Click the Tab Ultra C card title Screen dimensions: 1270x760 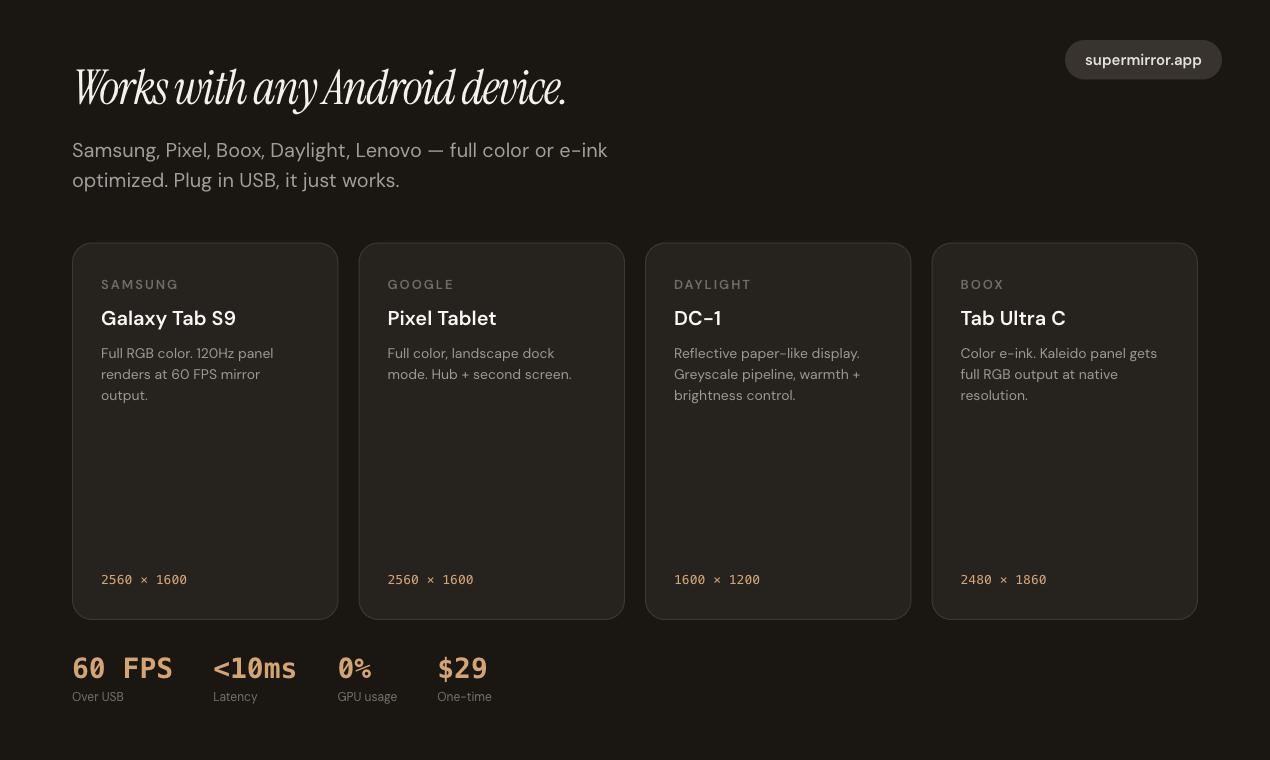1013,318
